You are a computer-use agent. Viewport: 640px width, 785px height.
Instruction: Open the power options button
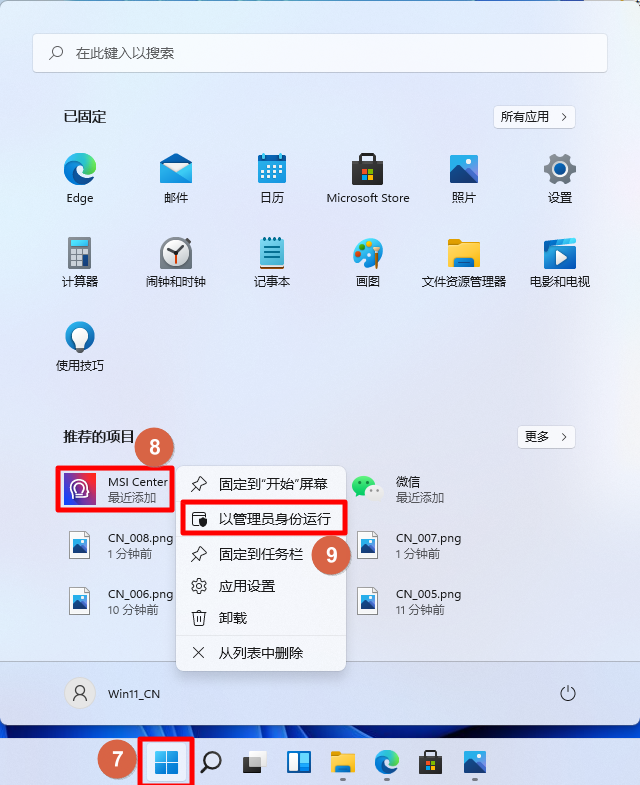click(567, 693)
